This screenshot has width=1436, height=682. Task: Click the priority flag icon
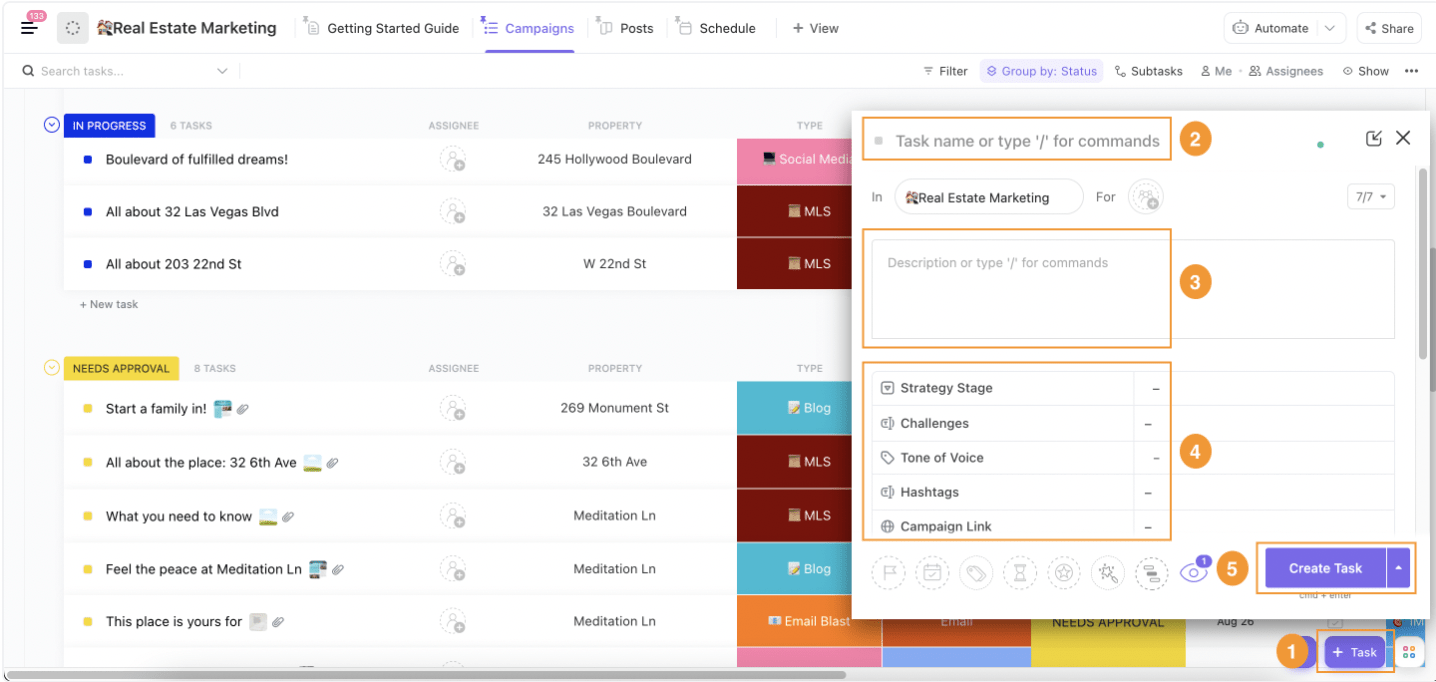(x=888, y=573)
